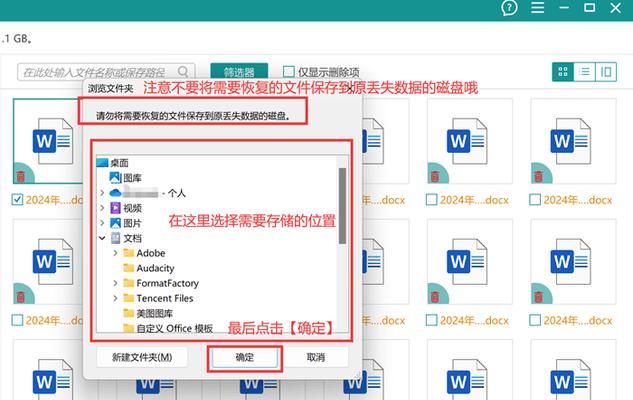Switch to preview pane view
The width and height of the screenshot is (633, 400).
tap(606, 72)
